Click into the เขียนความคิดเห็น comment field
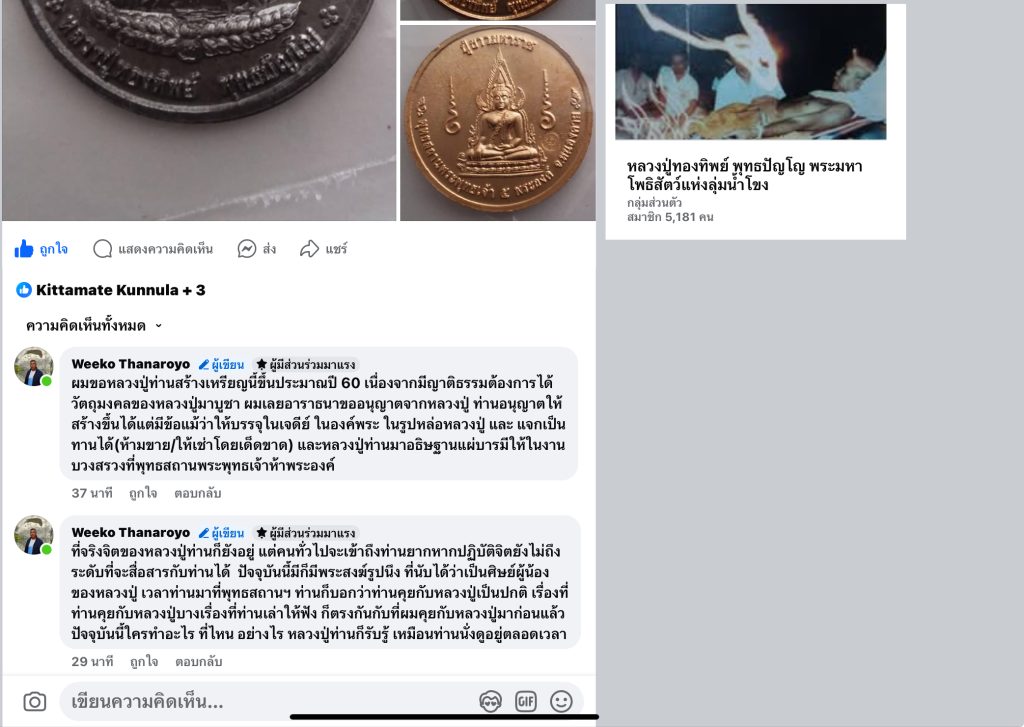Image resolution: width=1024 pixels, height=727 pixels. tap(268, 702)
